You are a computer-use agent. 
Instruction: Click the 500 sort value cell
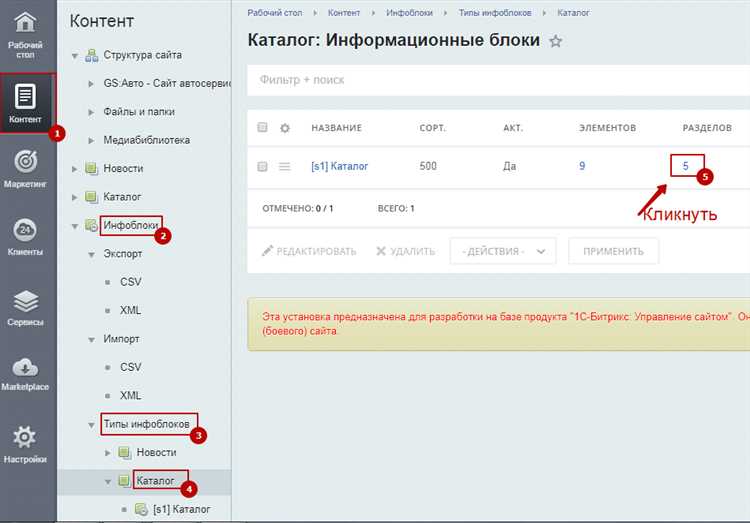pyautogui.click(x=428, y=166)
